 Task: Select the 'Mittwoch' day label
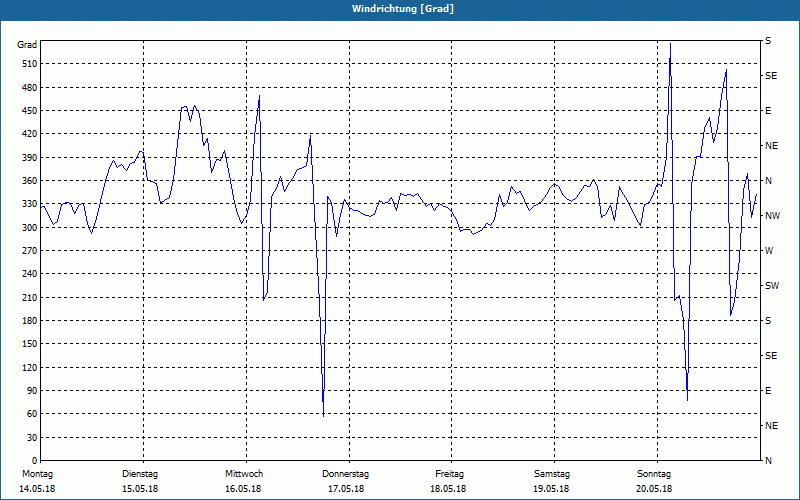click(244, 474)
